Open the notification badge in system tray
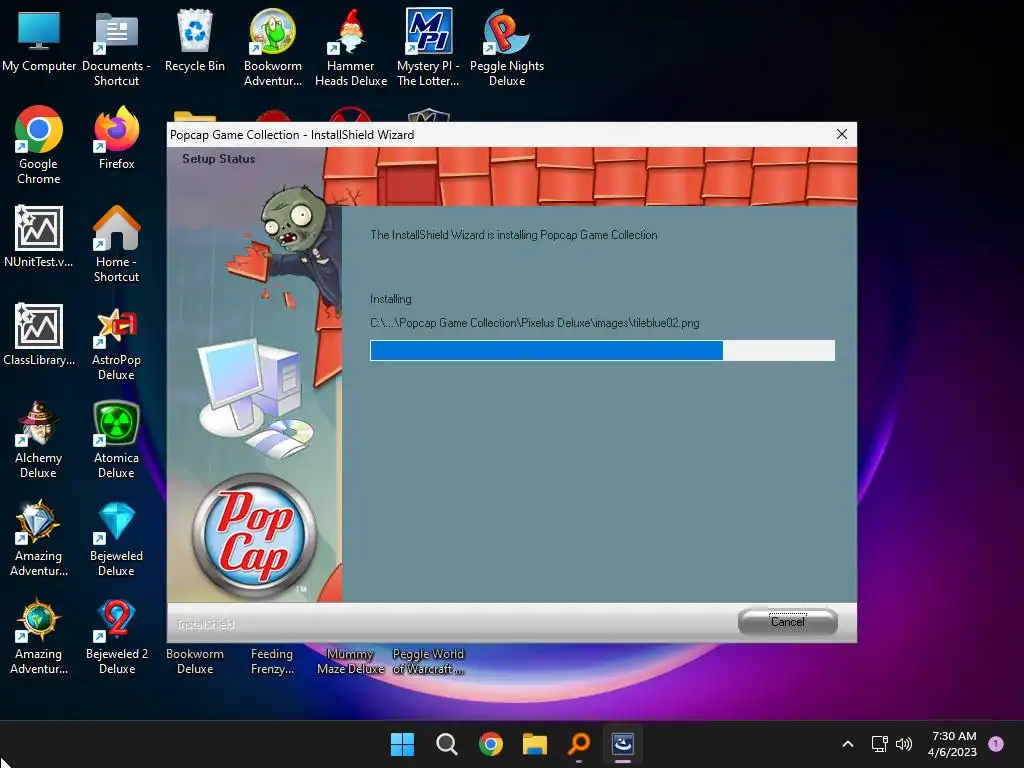Viewport: 1024px width, 768px height. pos(996,744)
